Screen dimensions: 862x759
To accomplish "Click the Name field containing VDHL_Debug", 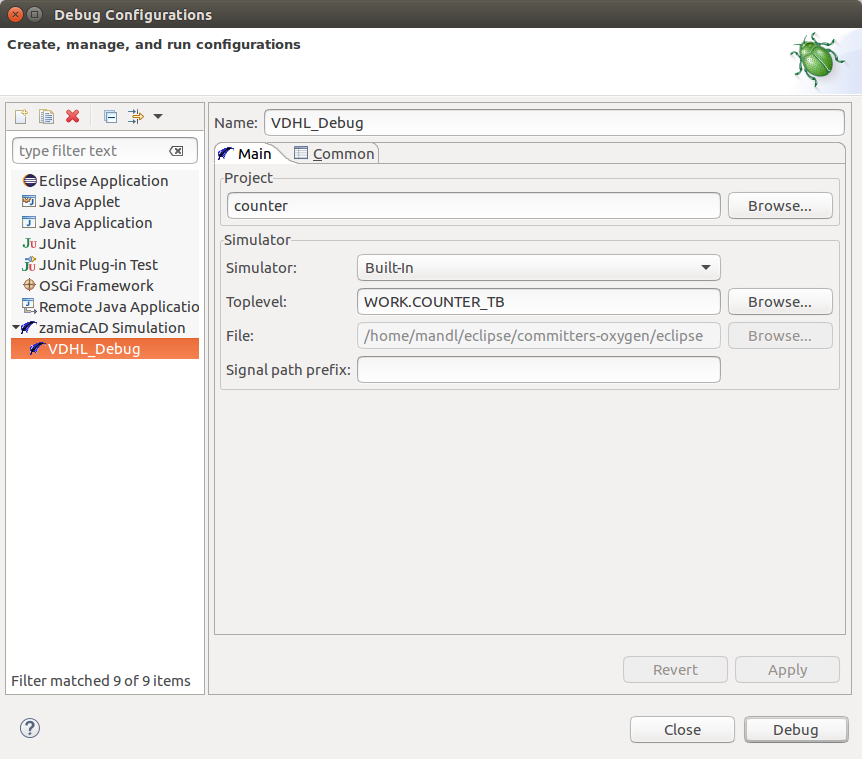I will pos(554,123).
